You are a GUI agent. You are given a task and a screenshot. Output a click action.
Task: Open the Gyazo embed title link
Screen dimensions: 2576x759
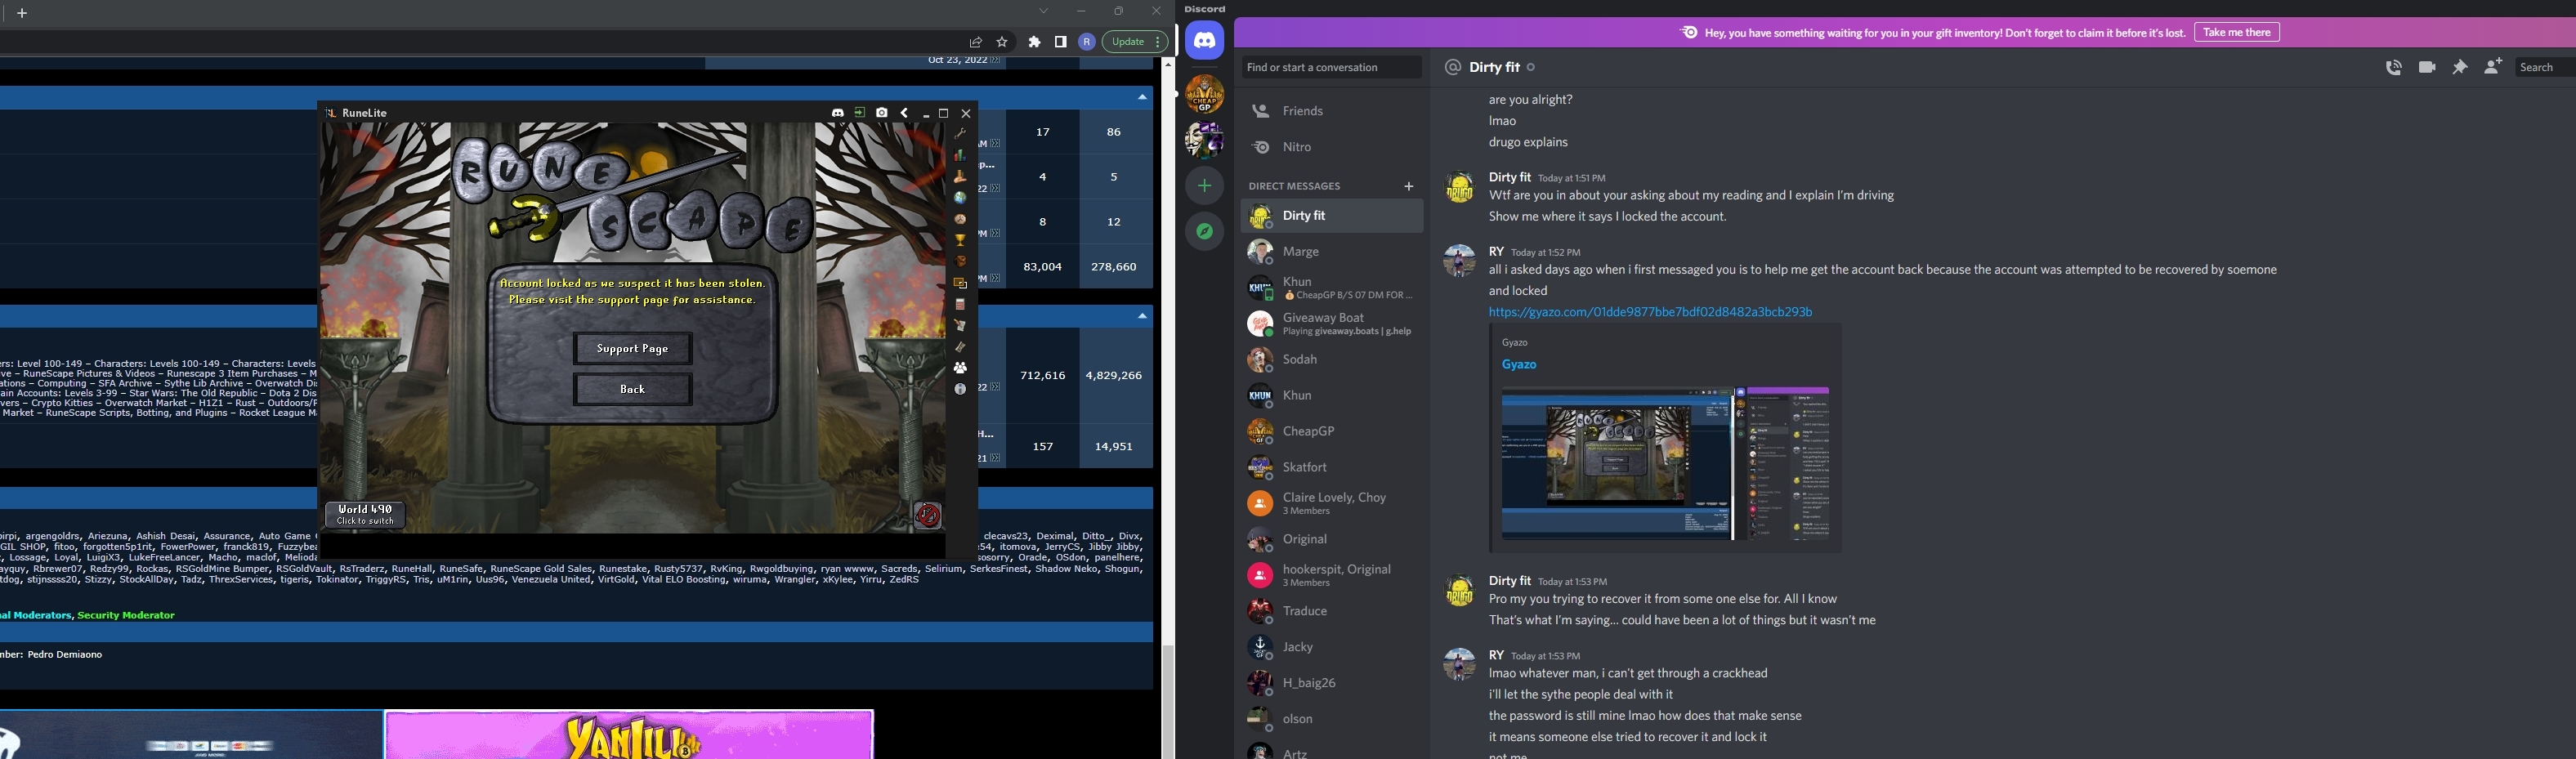[x=1519, y=365]
